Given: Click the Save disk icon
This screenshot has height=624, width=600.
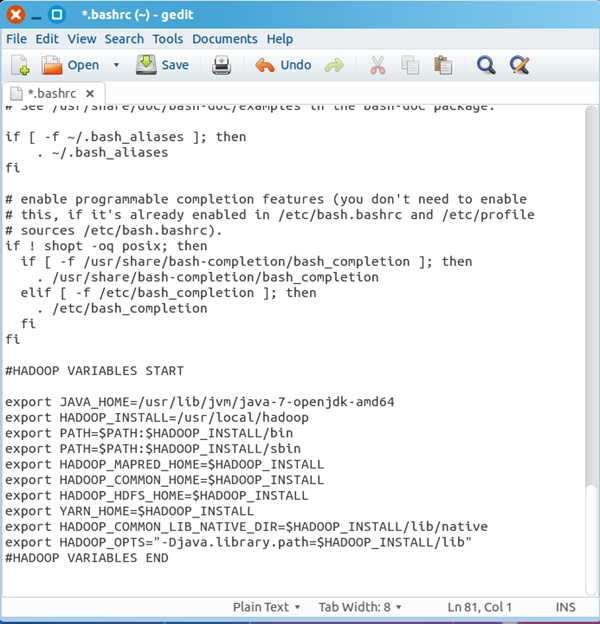Looking at the screenshot, I should (146, 65).
